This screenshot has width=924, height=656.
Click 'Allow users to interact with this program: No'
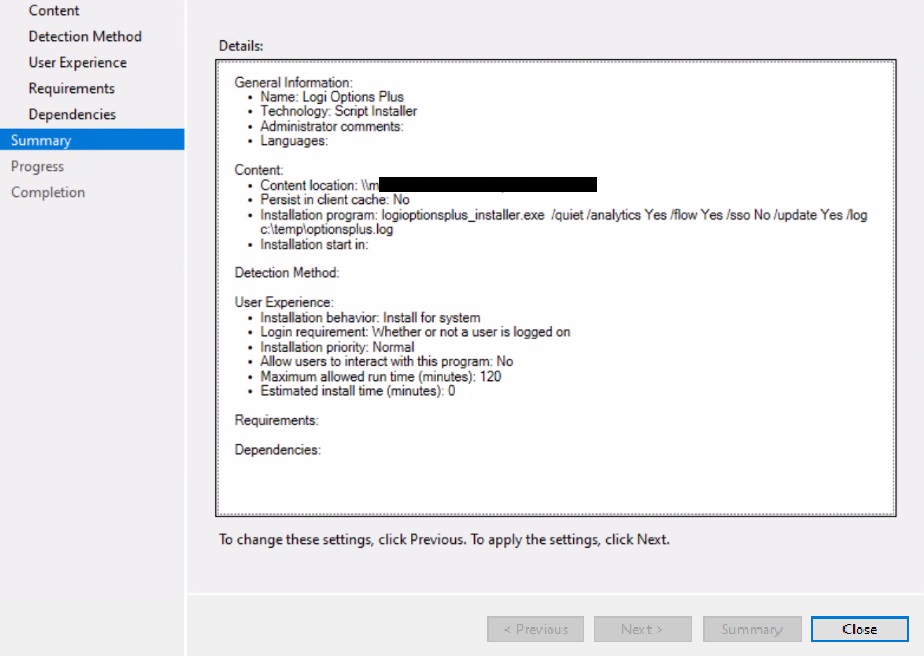pos(387,361)
